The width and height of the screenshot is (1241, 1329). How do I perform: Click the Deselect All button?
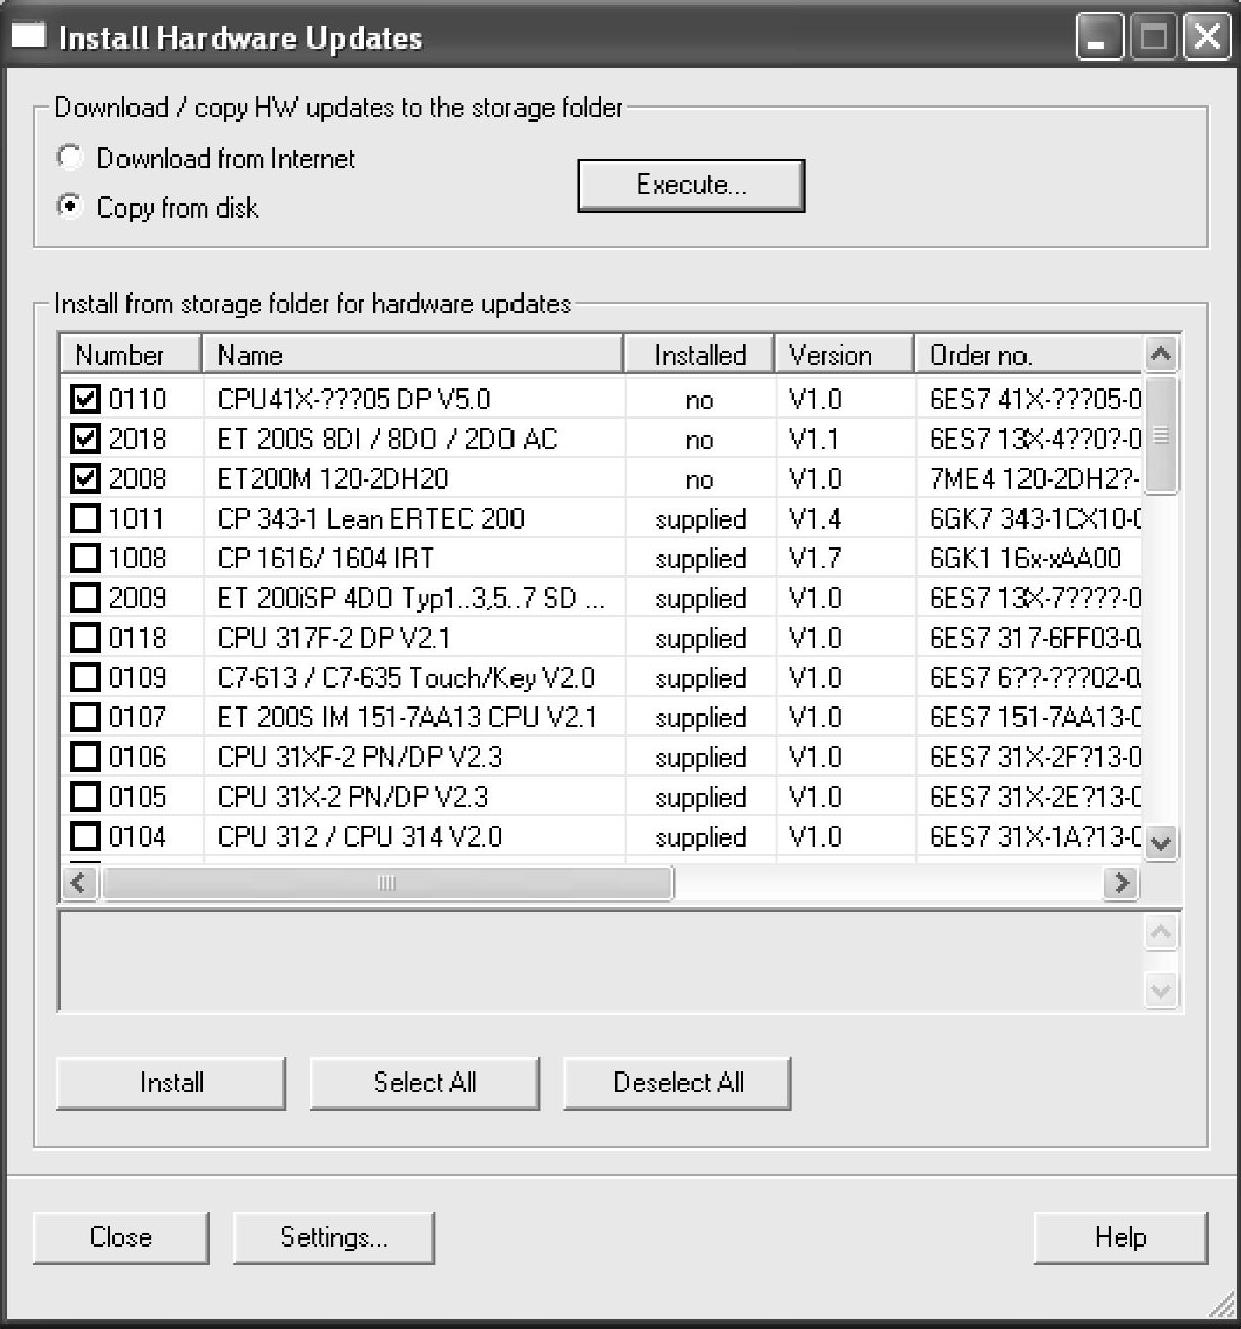point(678,1083)
